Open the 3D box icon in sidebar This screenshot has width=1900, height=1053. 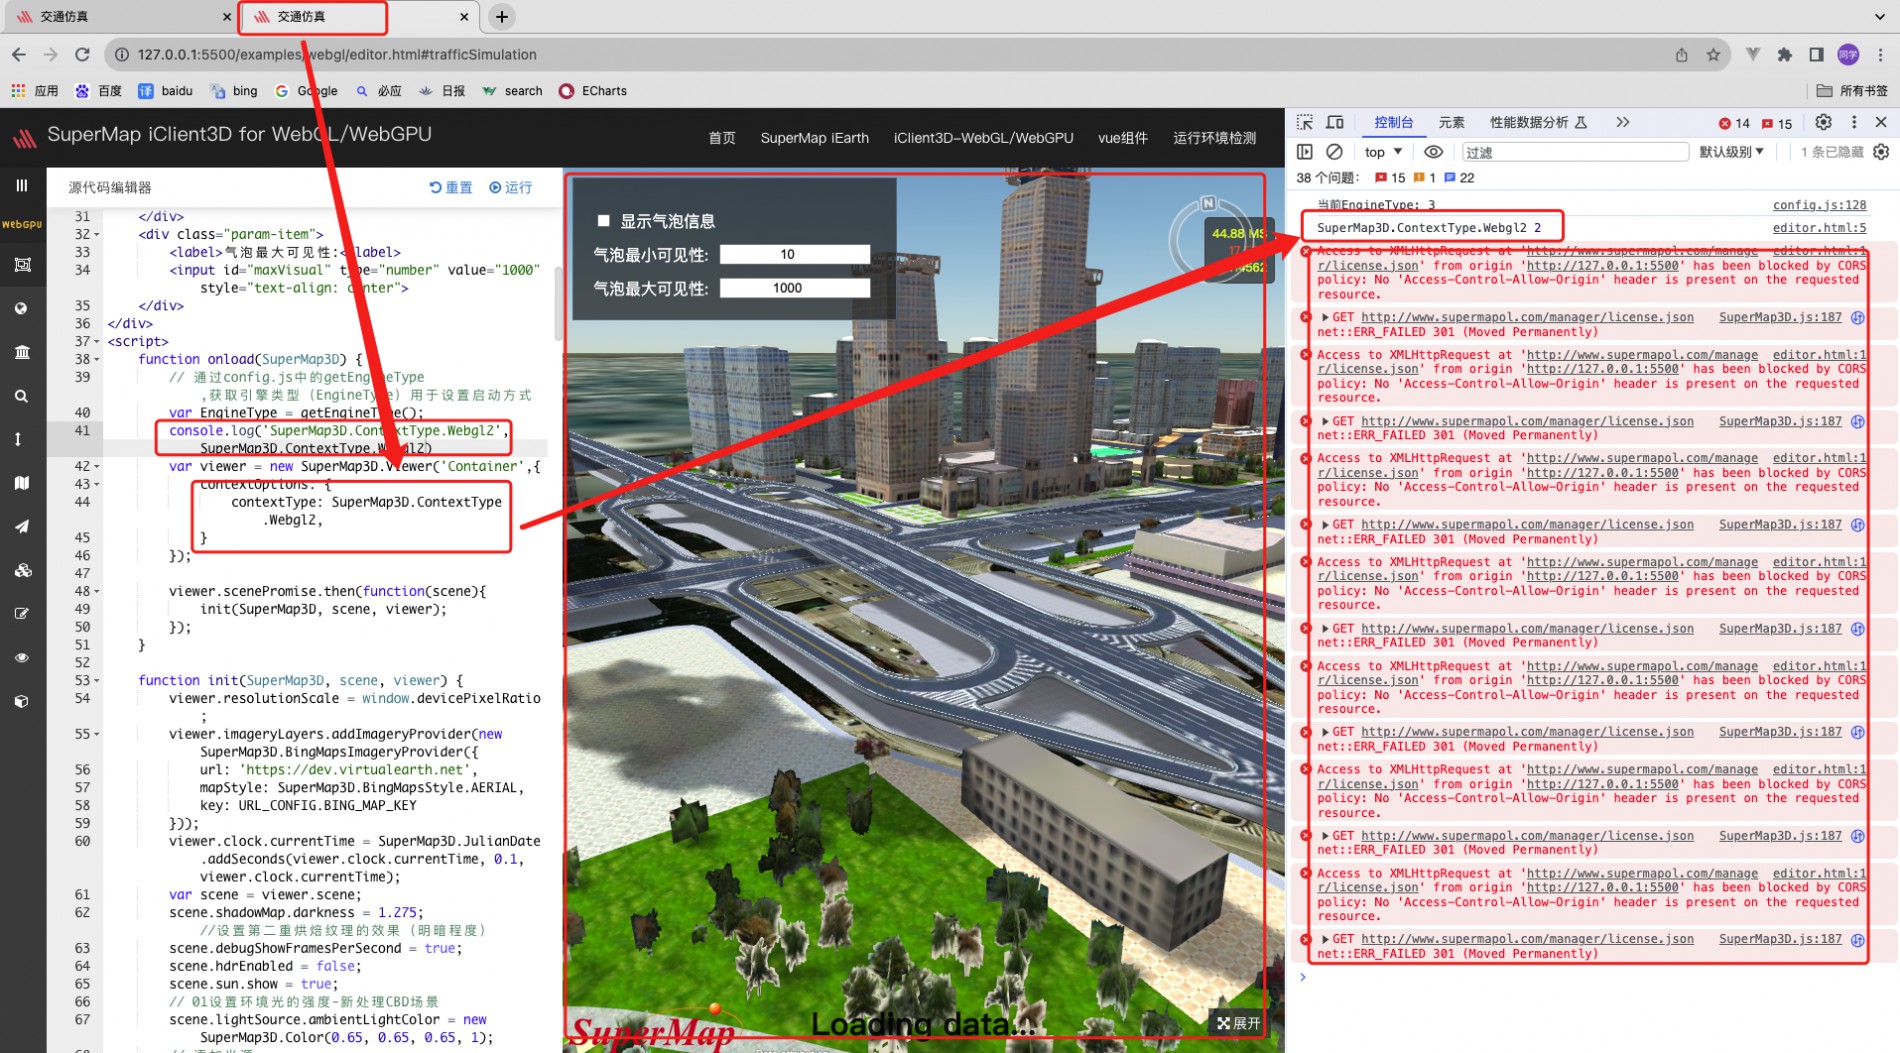[21, 702]
